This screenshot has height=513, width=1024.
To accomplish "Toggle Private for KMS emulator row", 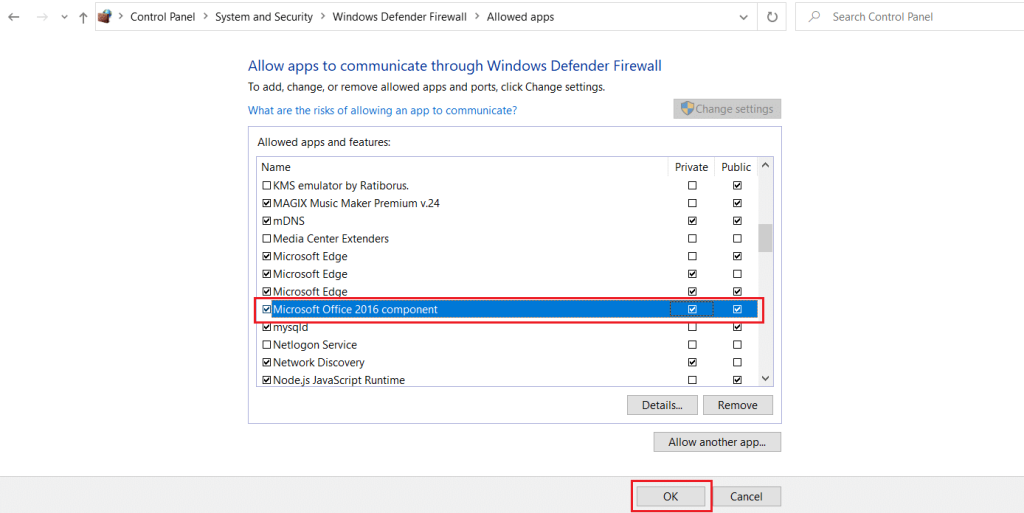I will pyautogui.click(x=692, y=185).
